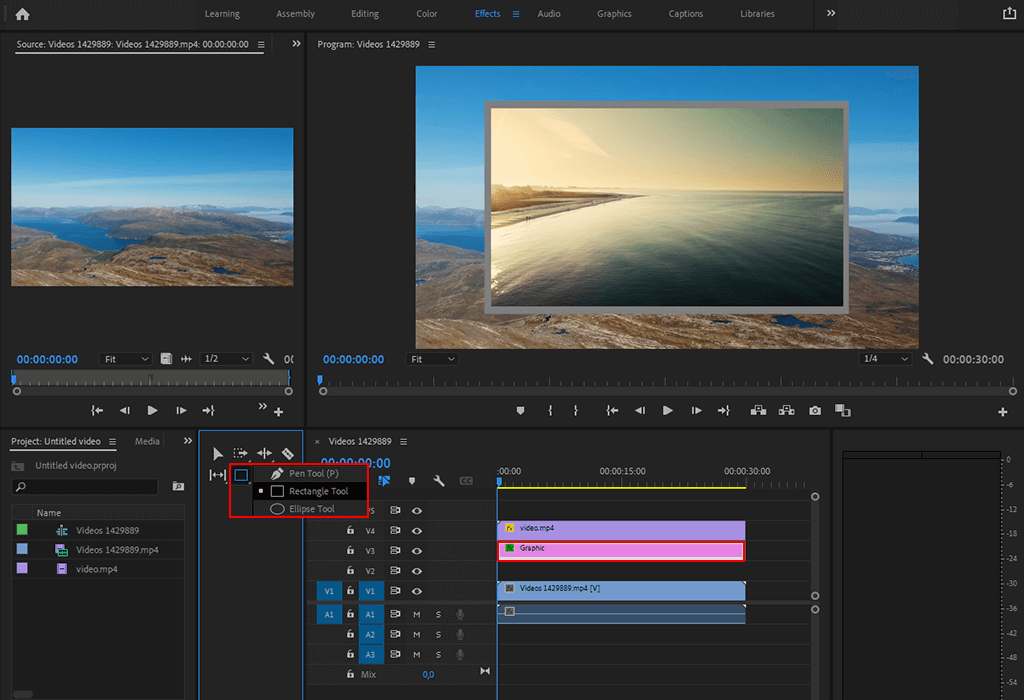Click the project panel search field
Viewport: 1024px width, 700px height.
tap(86, 486)
